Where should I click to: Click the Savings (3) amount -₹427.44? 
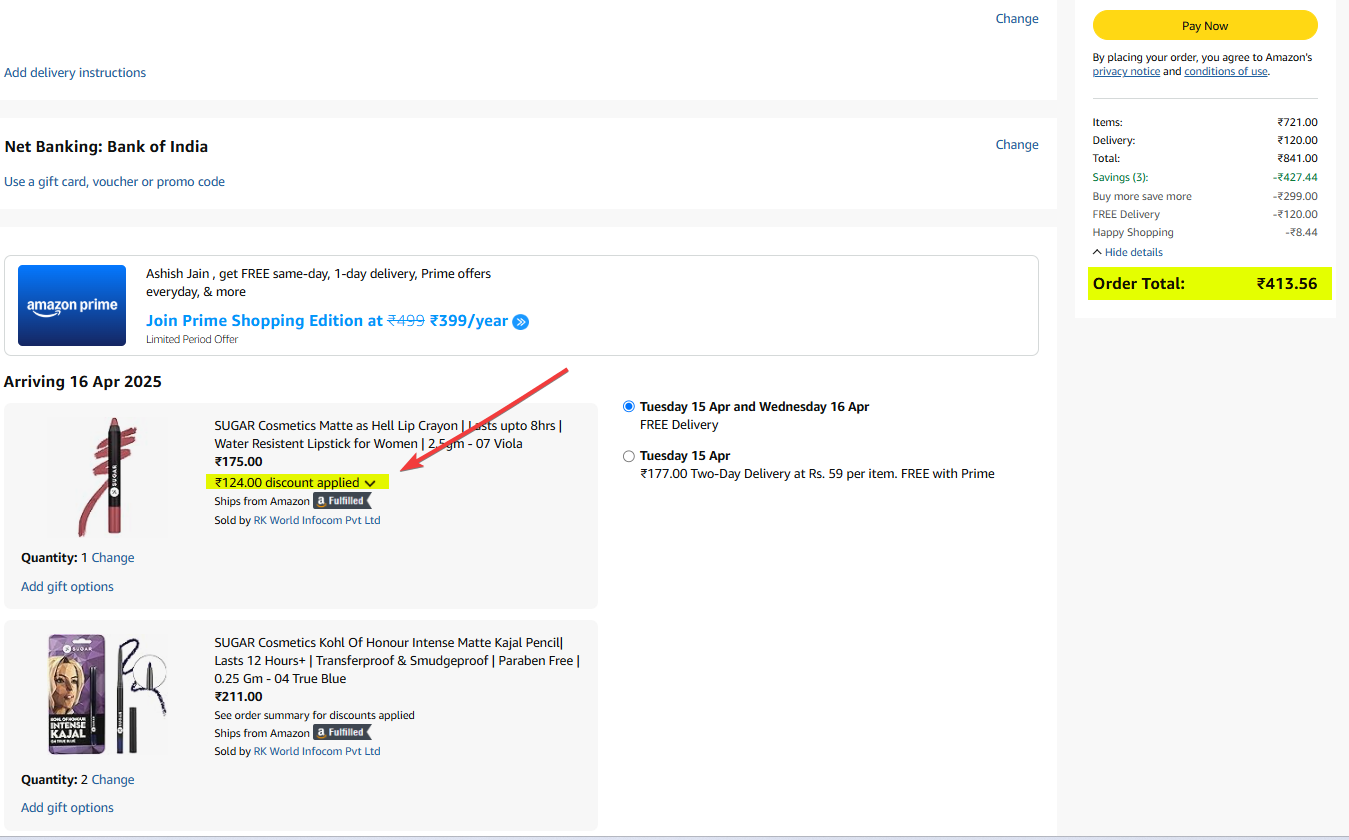tap(1295, 177)
